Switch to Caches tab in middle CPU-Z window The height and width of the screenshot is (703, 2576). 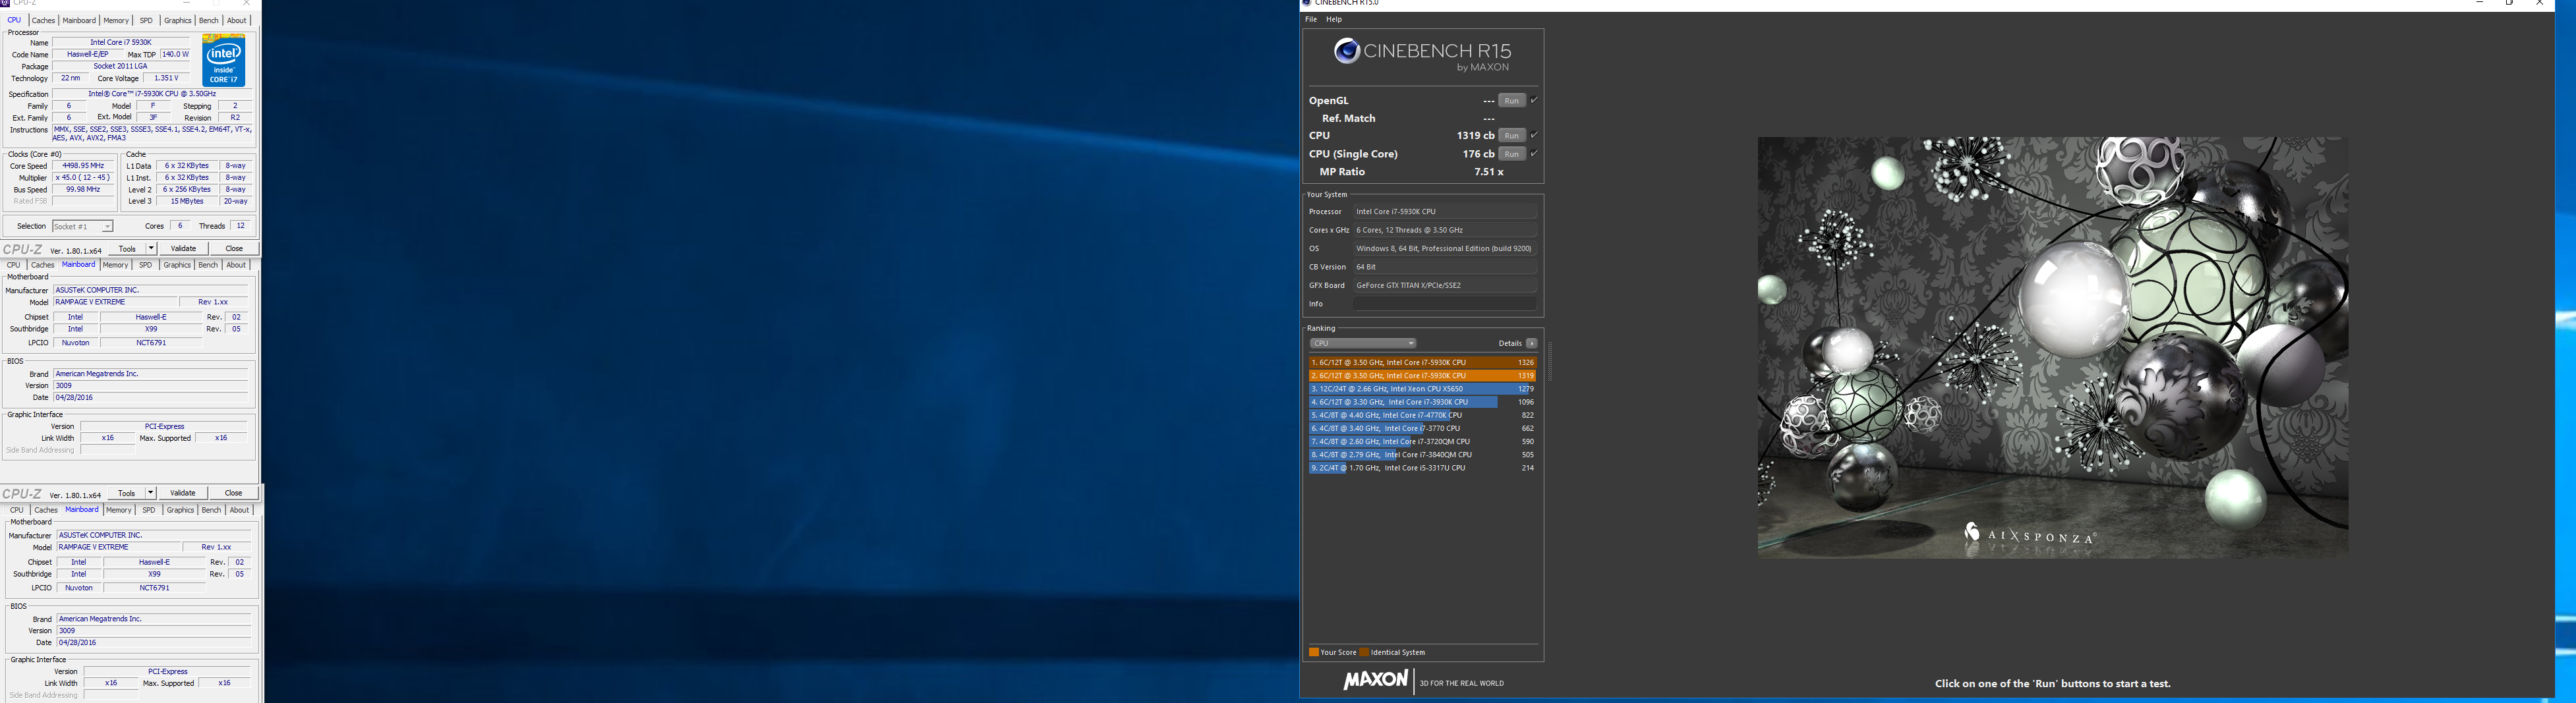click(42, 265)
